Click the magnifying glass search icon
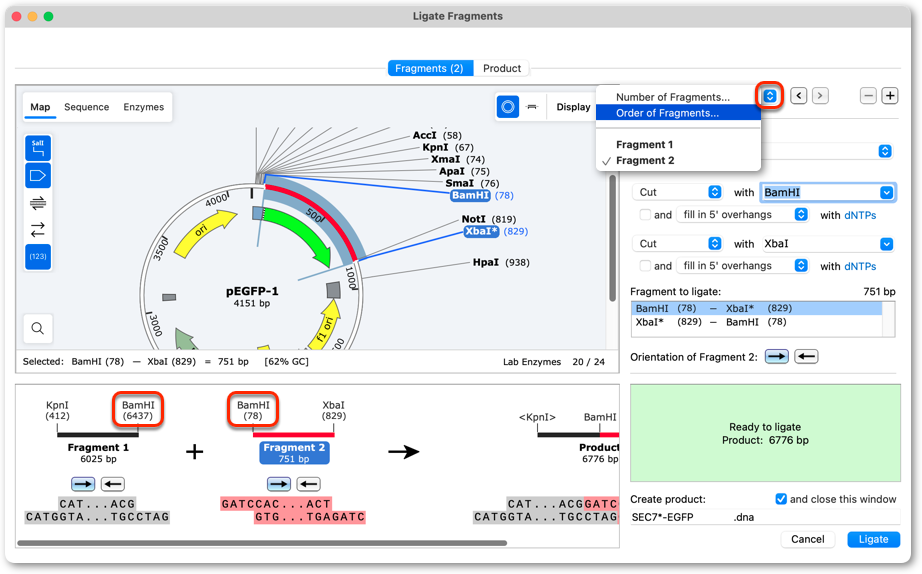 click(38, 328)
